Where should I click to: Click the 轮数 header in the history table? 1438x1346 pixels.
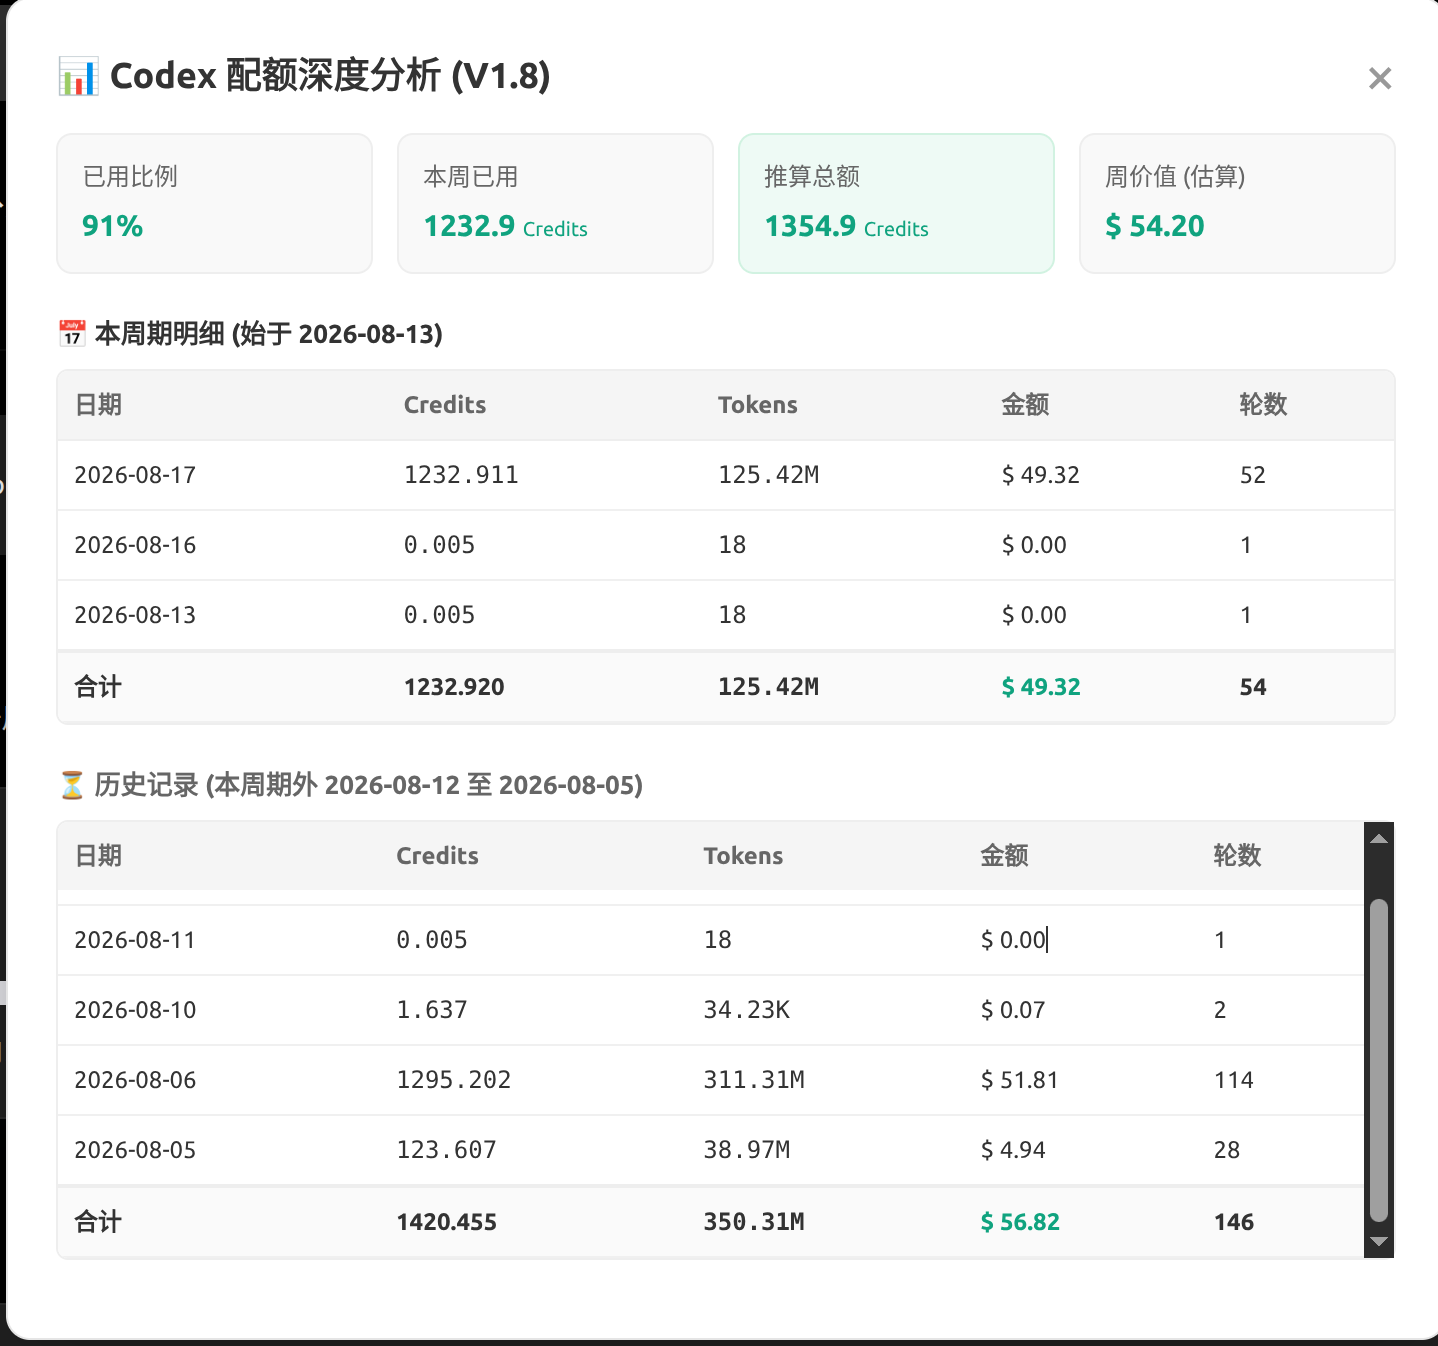[1237, 856]
